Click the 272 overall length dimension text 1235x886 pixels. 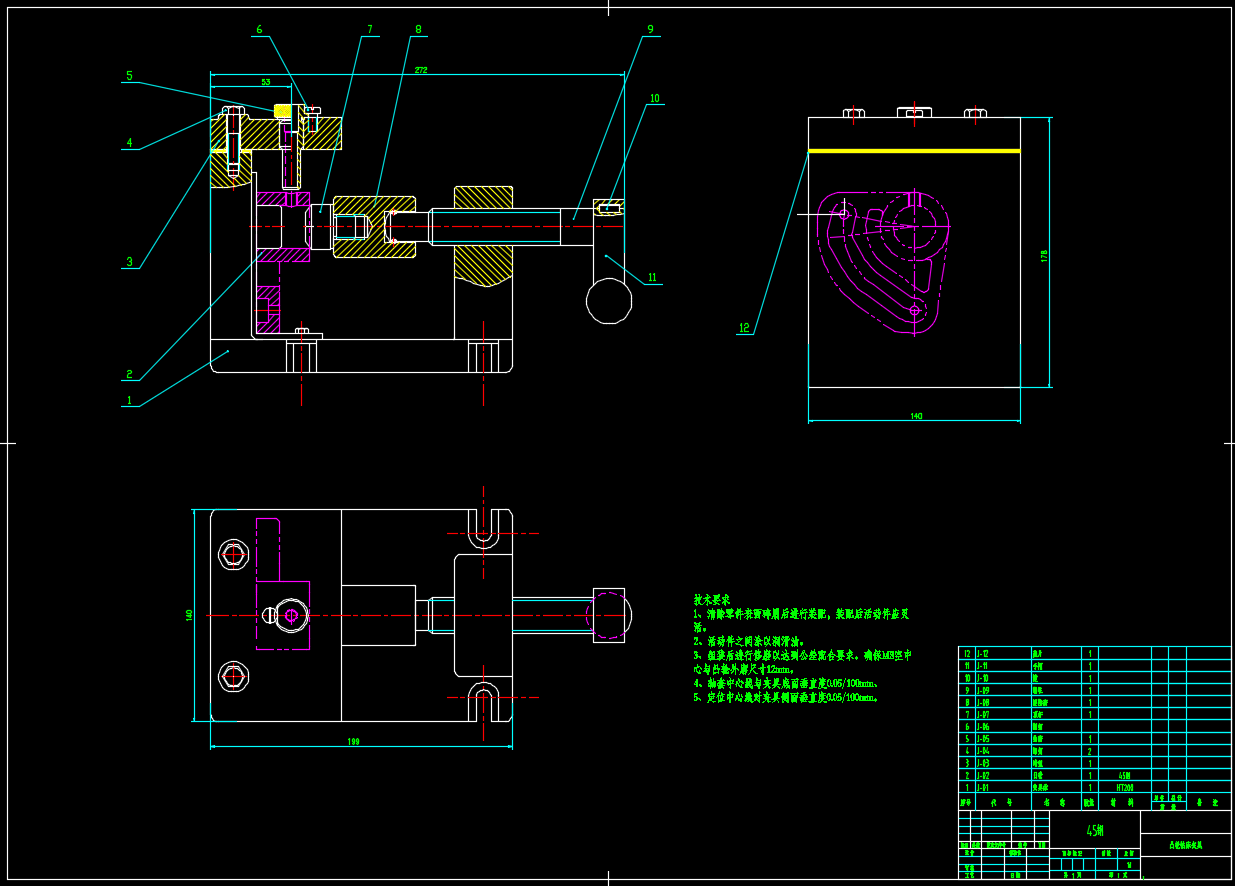point(421,70)
